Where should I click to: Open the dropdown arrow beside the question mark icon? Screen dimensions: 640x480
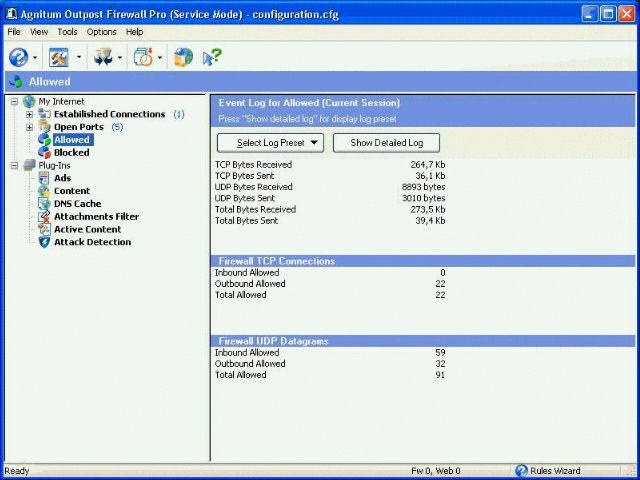[35, 58]
